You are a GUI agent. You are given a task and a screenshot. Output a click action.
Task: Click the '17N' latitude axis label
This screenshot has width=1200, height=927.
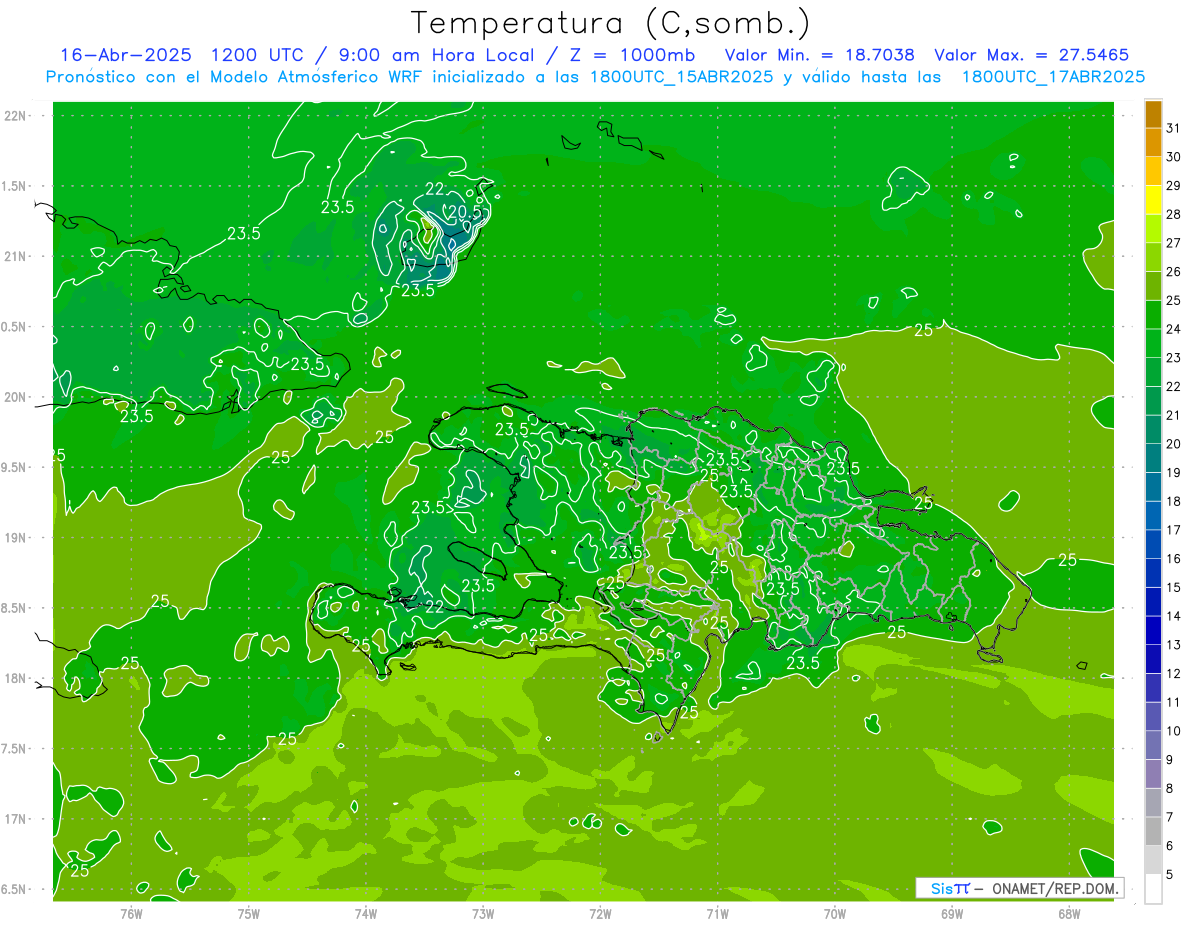16,819
